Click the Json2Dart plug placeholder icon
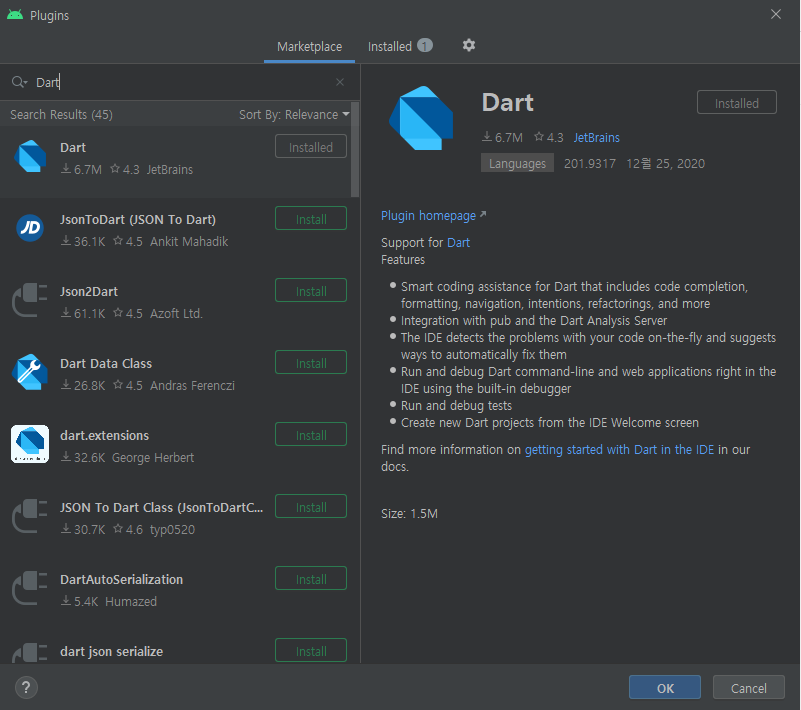 [x=30, y=300]
